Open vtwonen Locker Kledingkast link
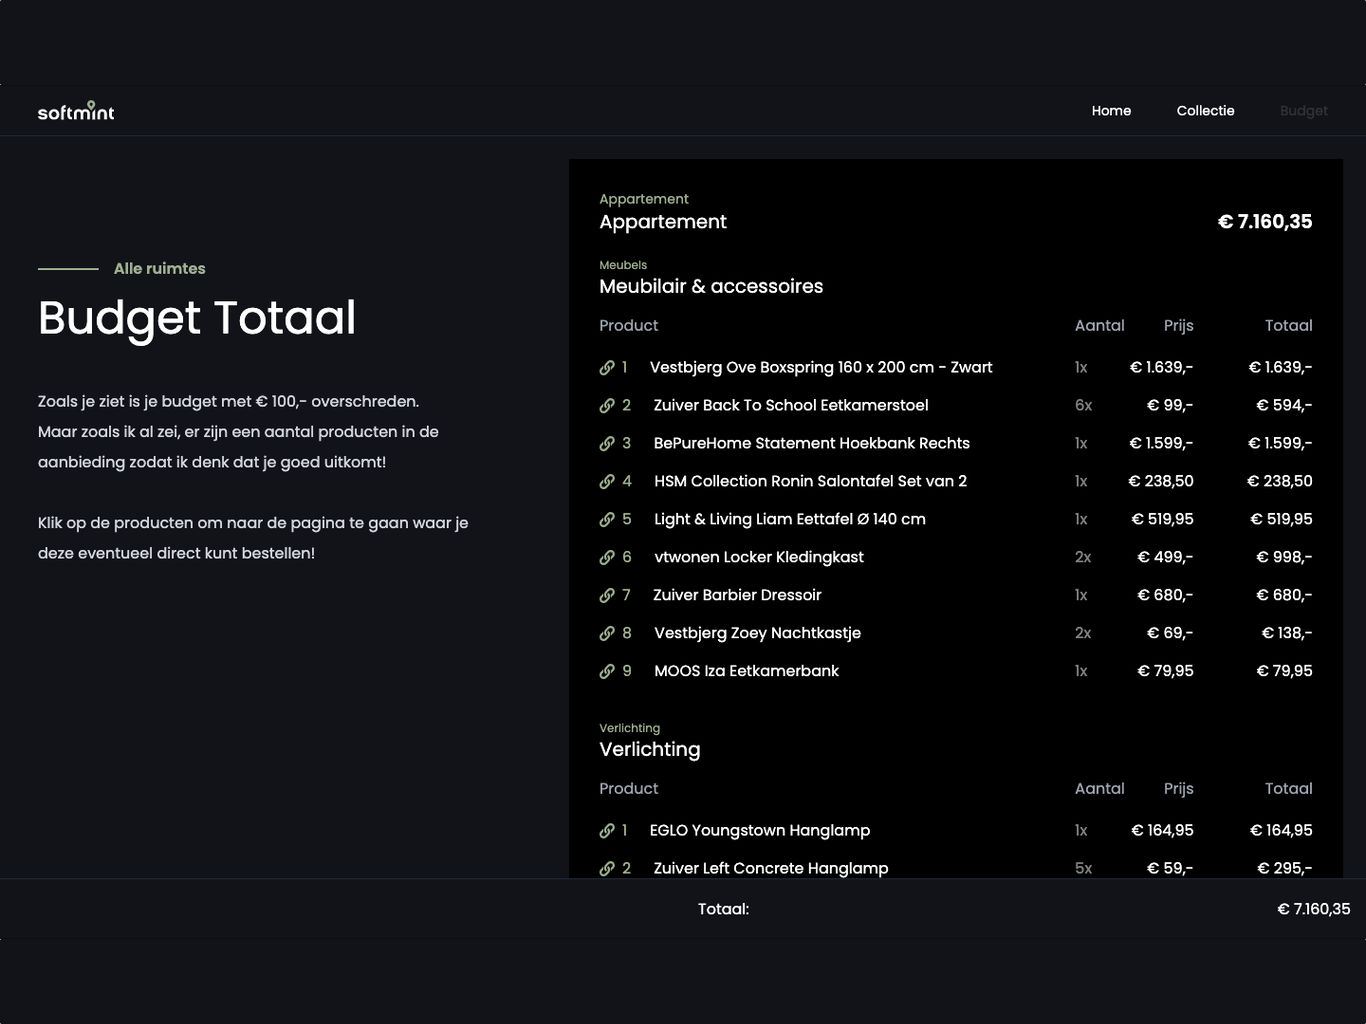The height and width of the screenshot is (1024, 1366). coord(759,557)
